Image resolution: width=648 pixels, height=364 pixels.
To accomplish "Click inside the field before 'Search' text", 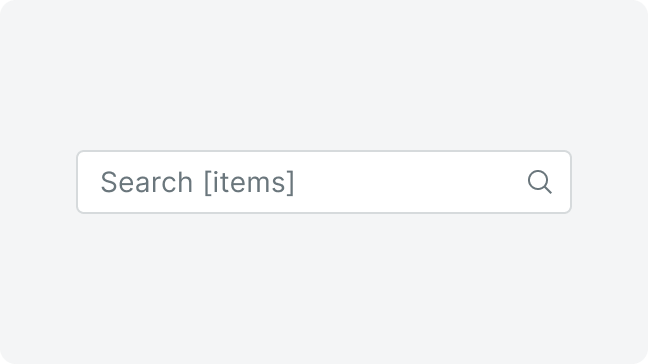I will click(89, 182).
